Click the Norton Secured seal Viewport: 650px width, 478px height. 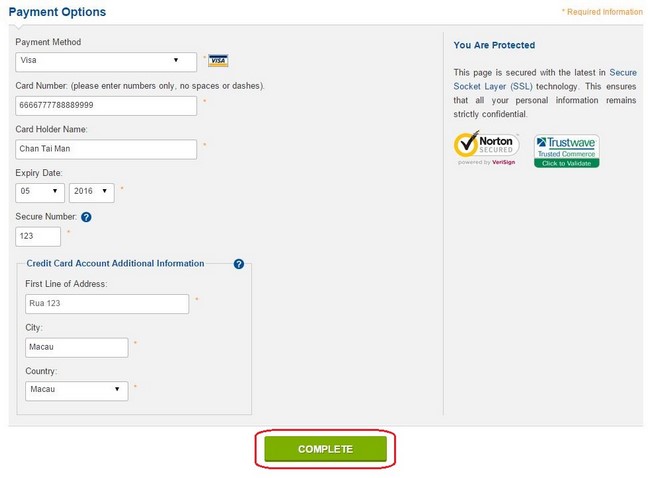487,149
